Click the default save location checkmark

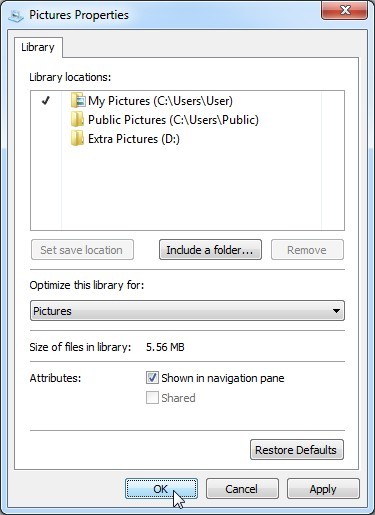point(46,100)
